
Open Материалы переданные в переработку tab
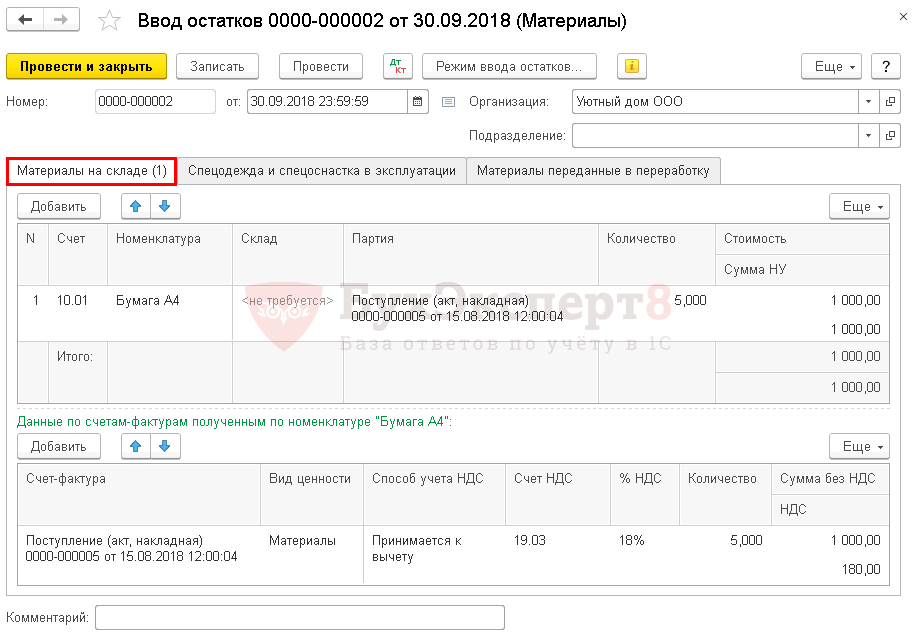pyautogui.click(x=593, y=171)
